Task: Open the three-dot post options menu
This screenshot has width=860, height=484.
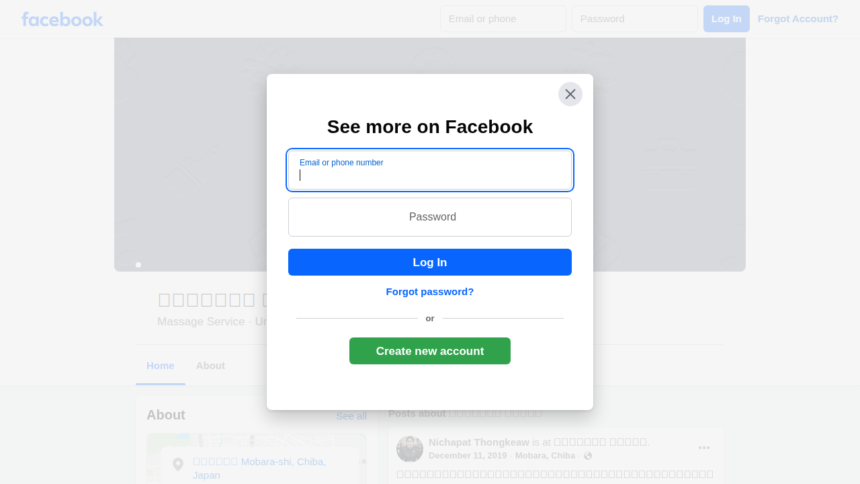Action: point(704,448)
